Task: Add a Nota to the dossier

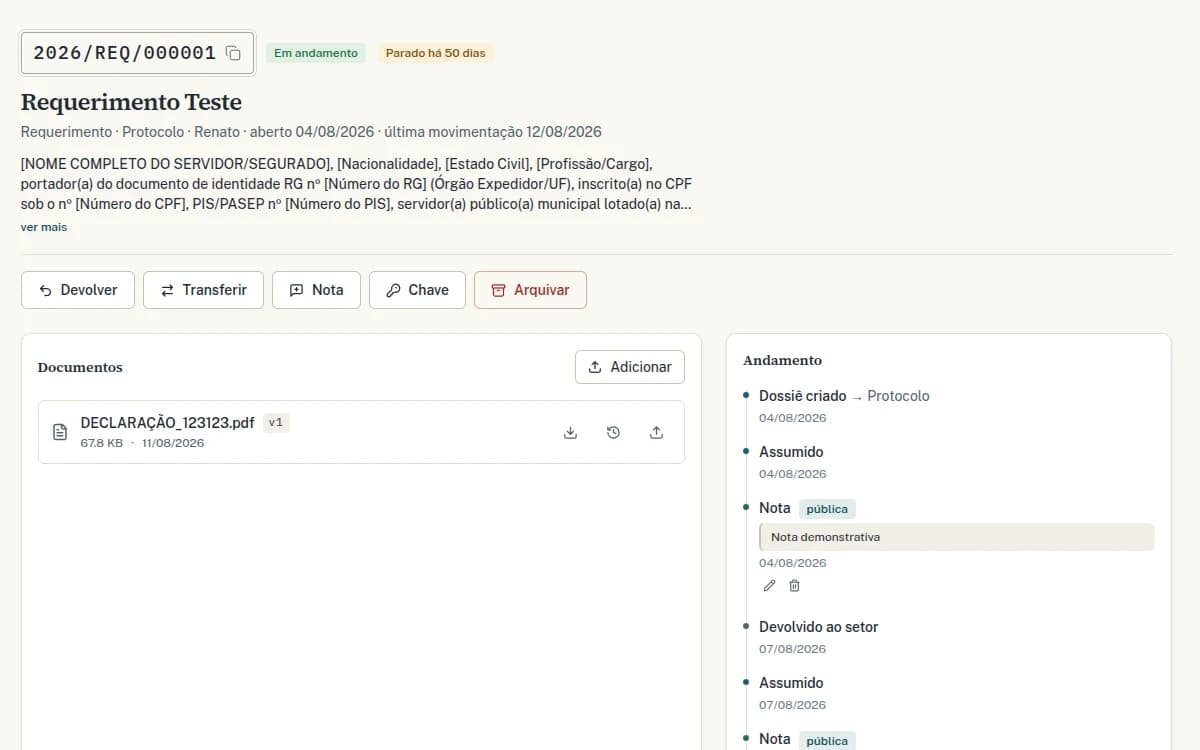Action: (316, 290)
